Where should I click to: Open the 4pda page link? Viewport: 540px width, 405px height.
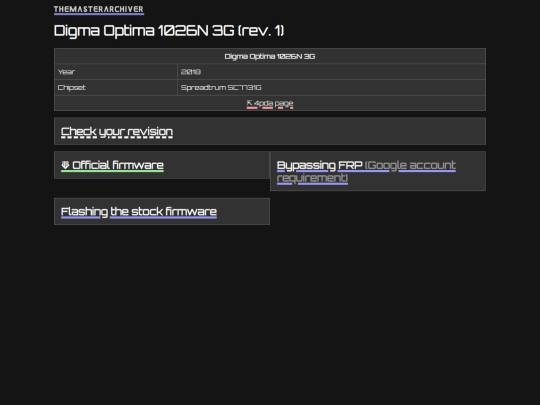(270, 103)
